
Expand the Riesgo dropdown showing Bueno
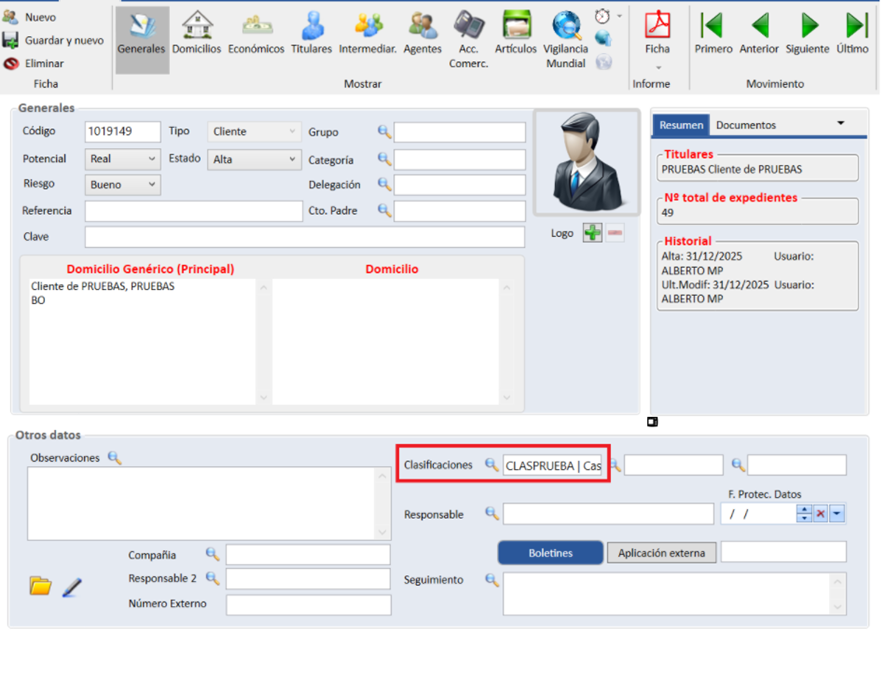click(151, 185)
